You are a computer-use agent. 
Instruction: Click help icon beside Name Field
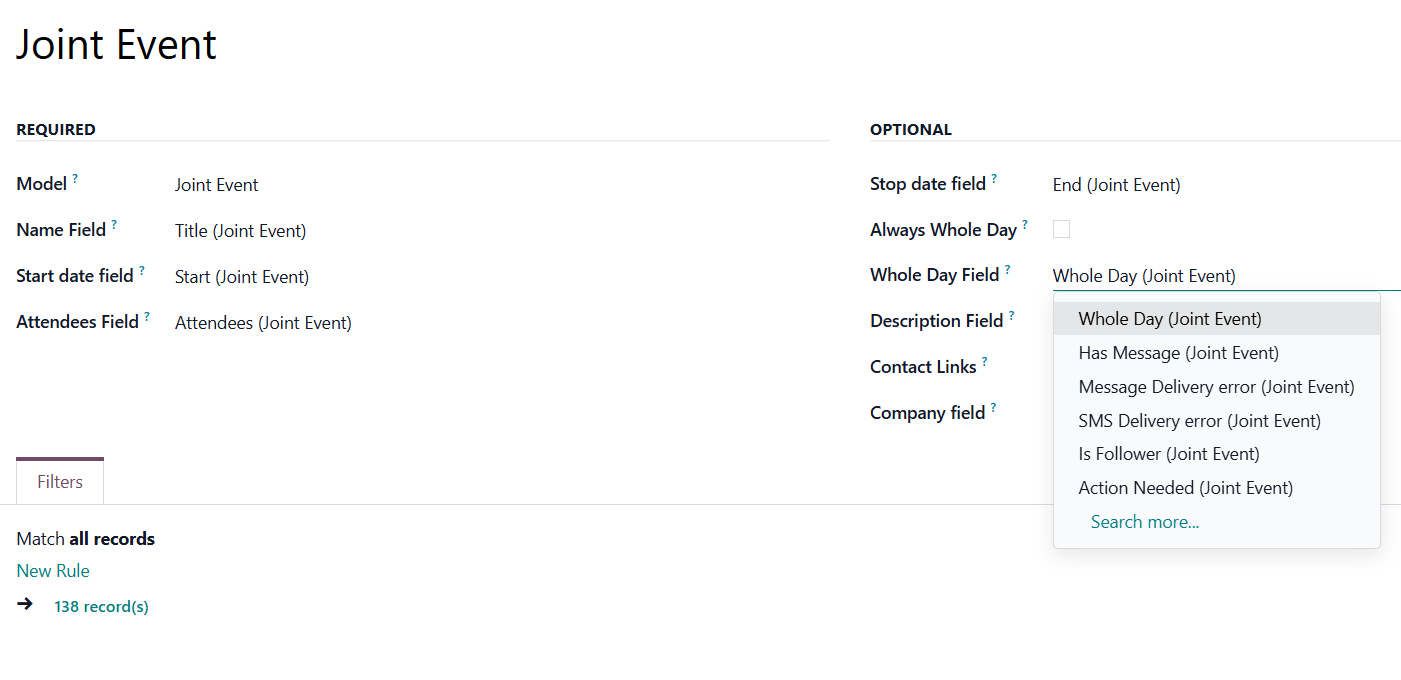(114, 225)
